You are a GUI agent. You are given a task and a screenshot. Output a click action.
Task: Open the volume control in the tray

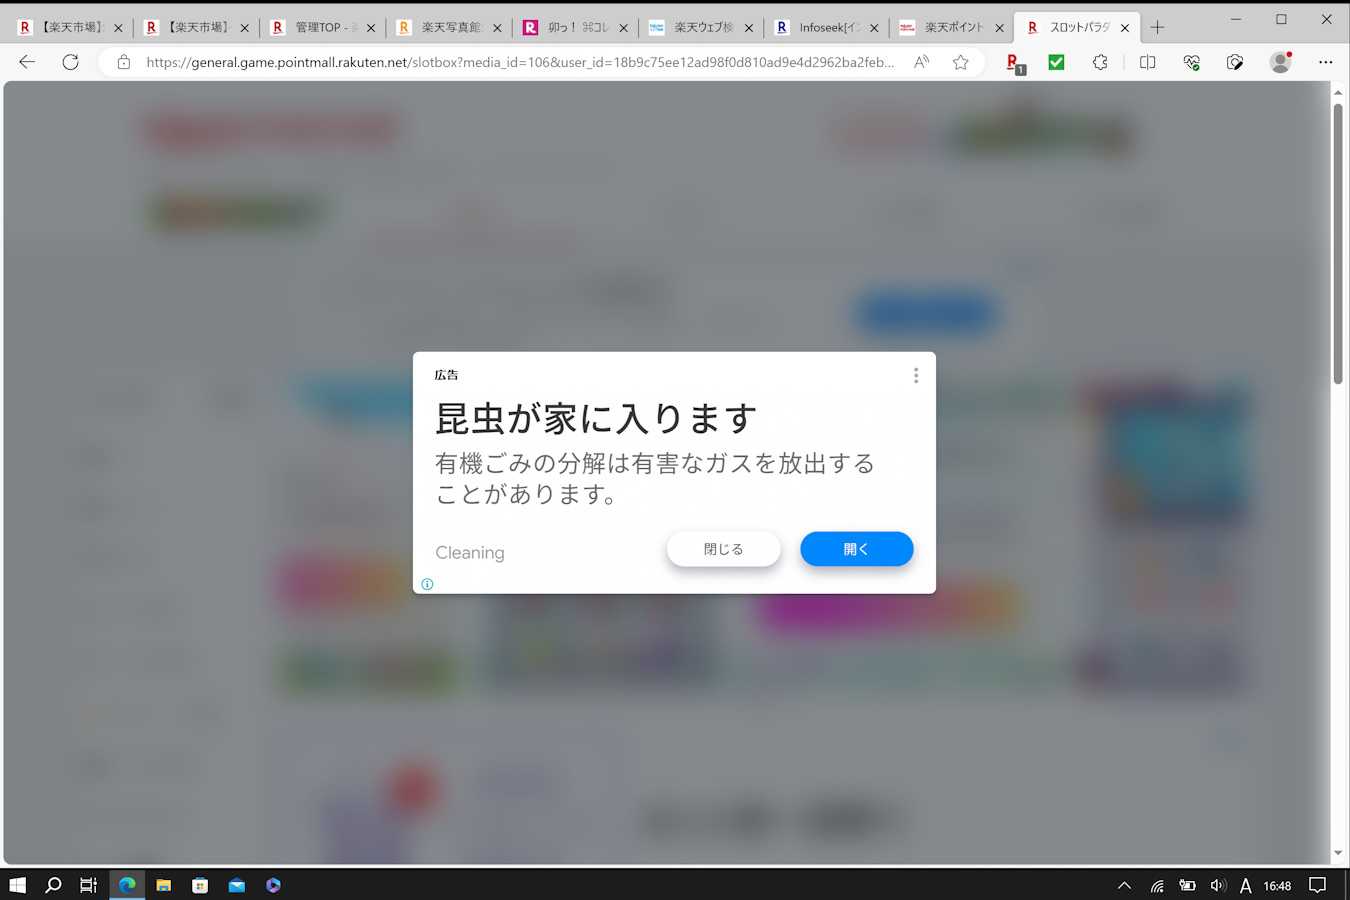1217,885
